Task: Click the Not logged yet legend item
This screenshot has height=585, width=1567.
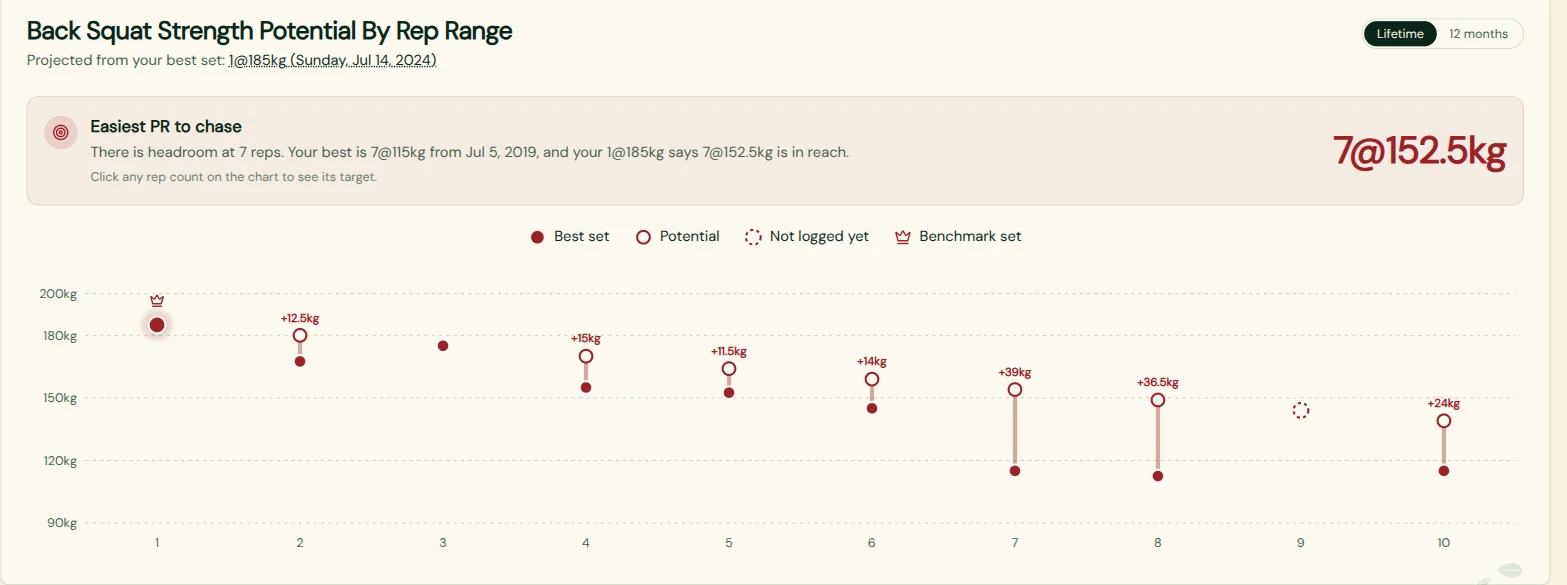Action: 807,237
